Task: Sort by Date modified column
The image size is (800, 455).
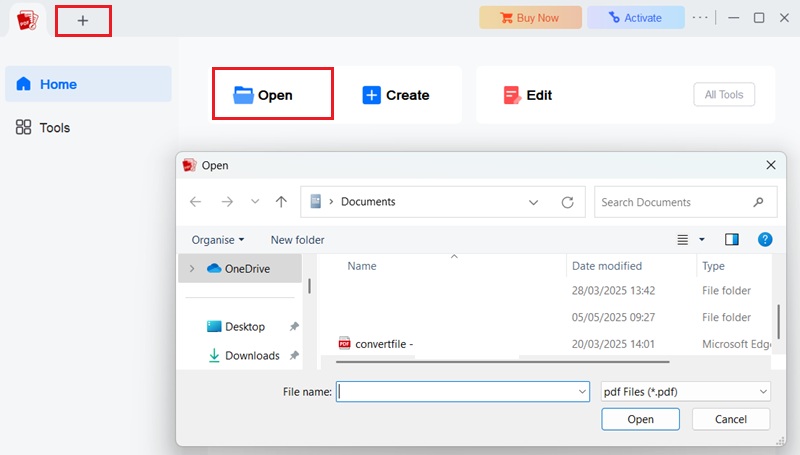Action: [607, 266]
